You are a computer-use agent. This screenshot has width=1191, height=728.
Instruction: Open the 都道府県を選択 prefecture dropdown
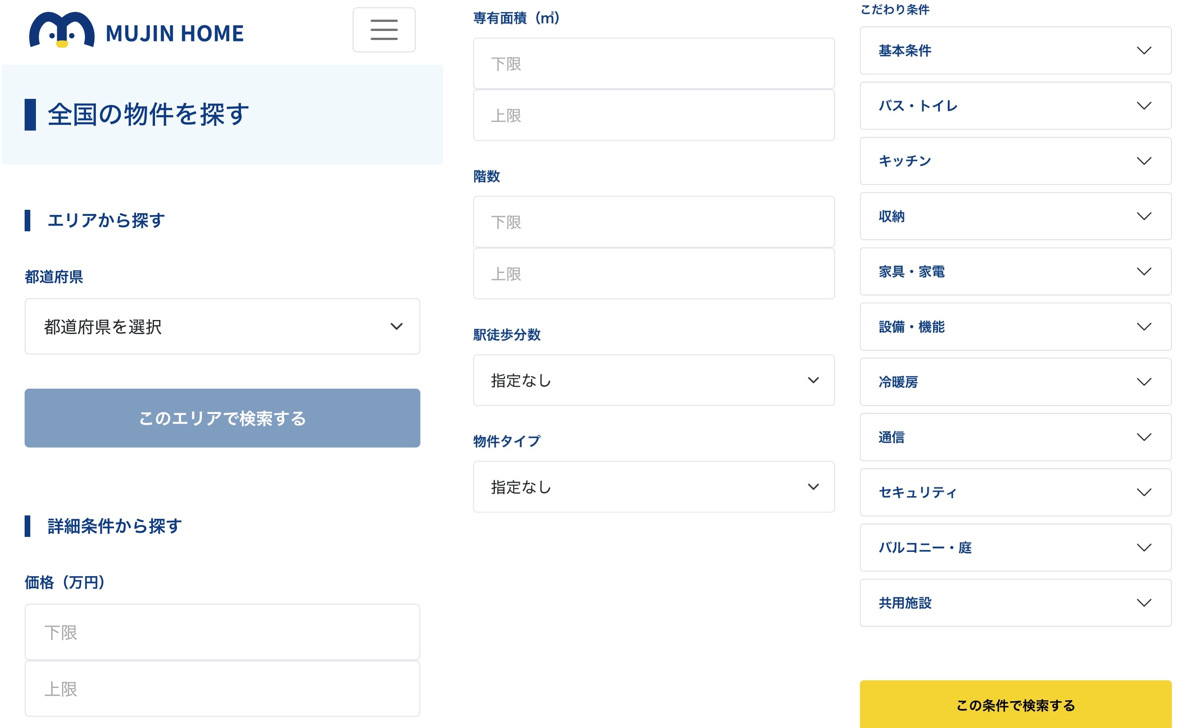click(222, 326)
